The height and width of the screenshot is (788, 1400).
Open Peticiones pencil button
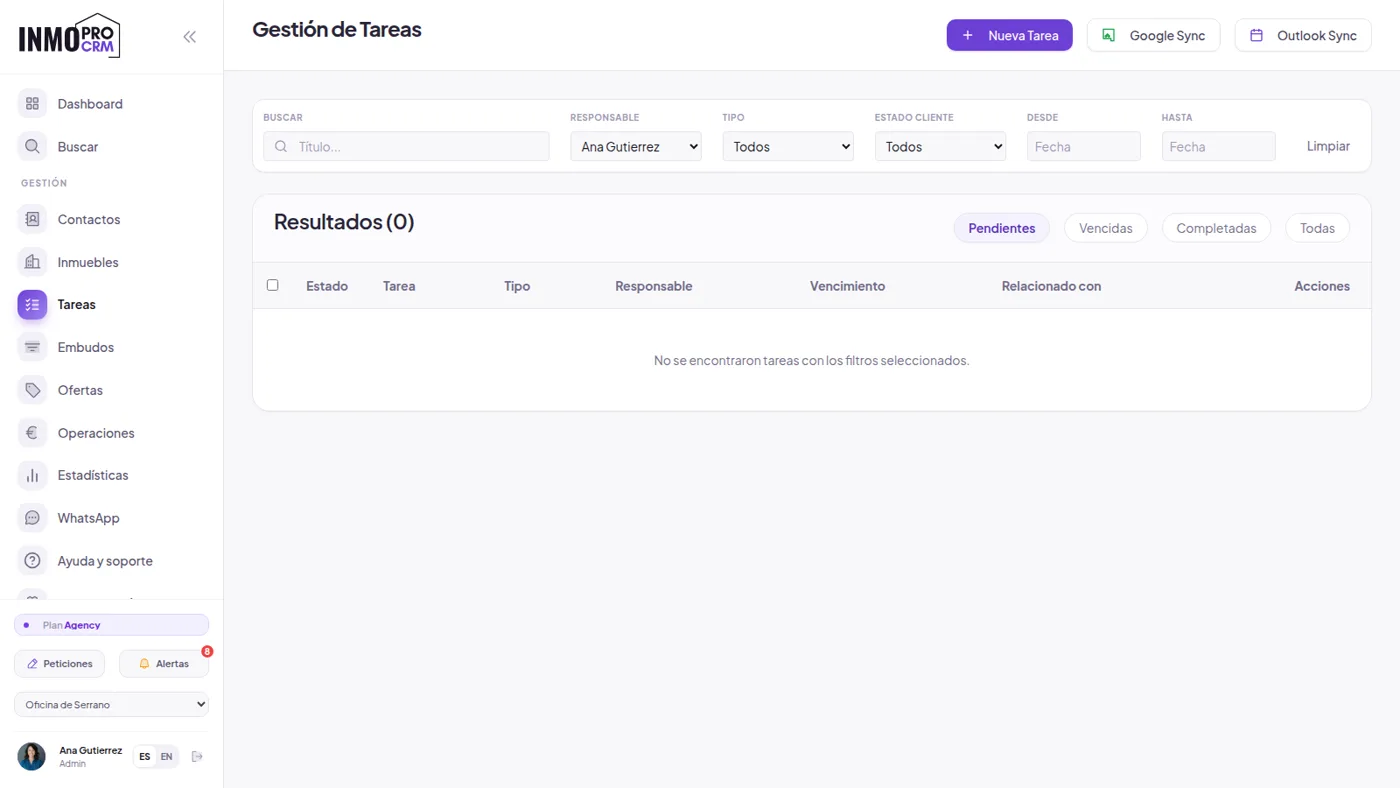coord(59,664)
